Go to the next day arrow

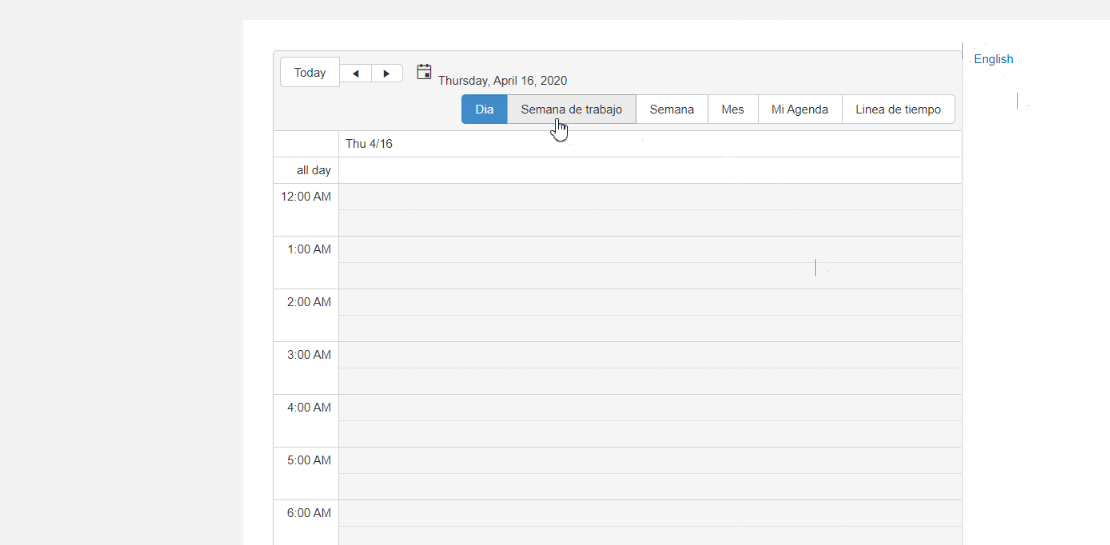point(387,74)
